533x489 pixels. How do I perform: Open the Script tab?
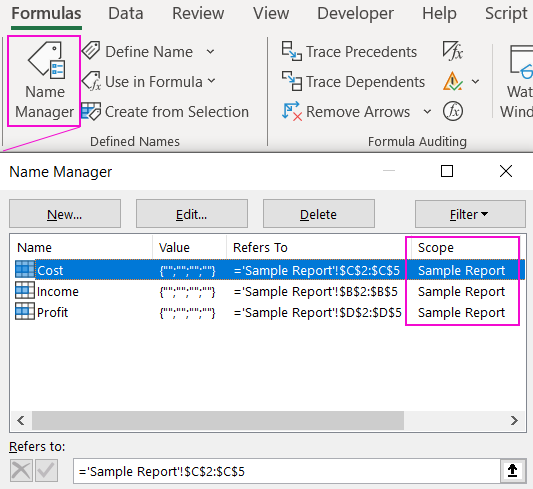click(506, 14)
